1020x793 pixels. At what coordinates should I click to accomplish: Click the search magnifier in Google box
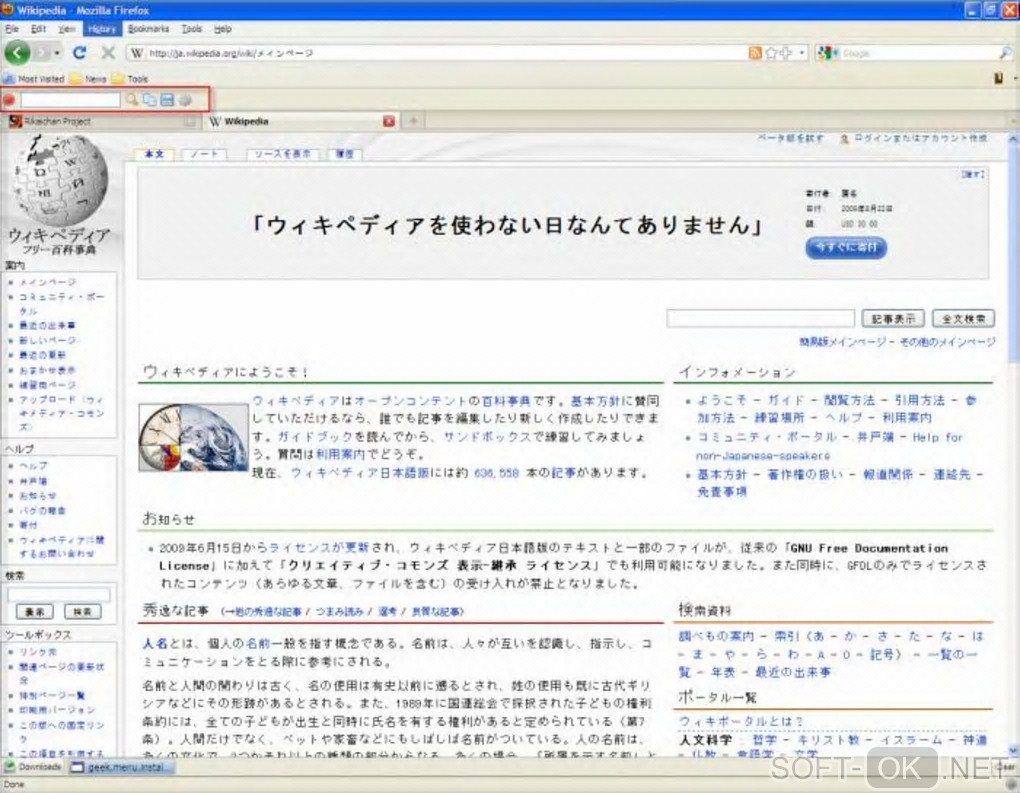point(1006,53)
